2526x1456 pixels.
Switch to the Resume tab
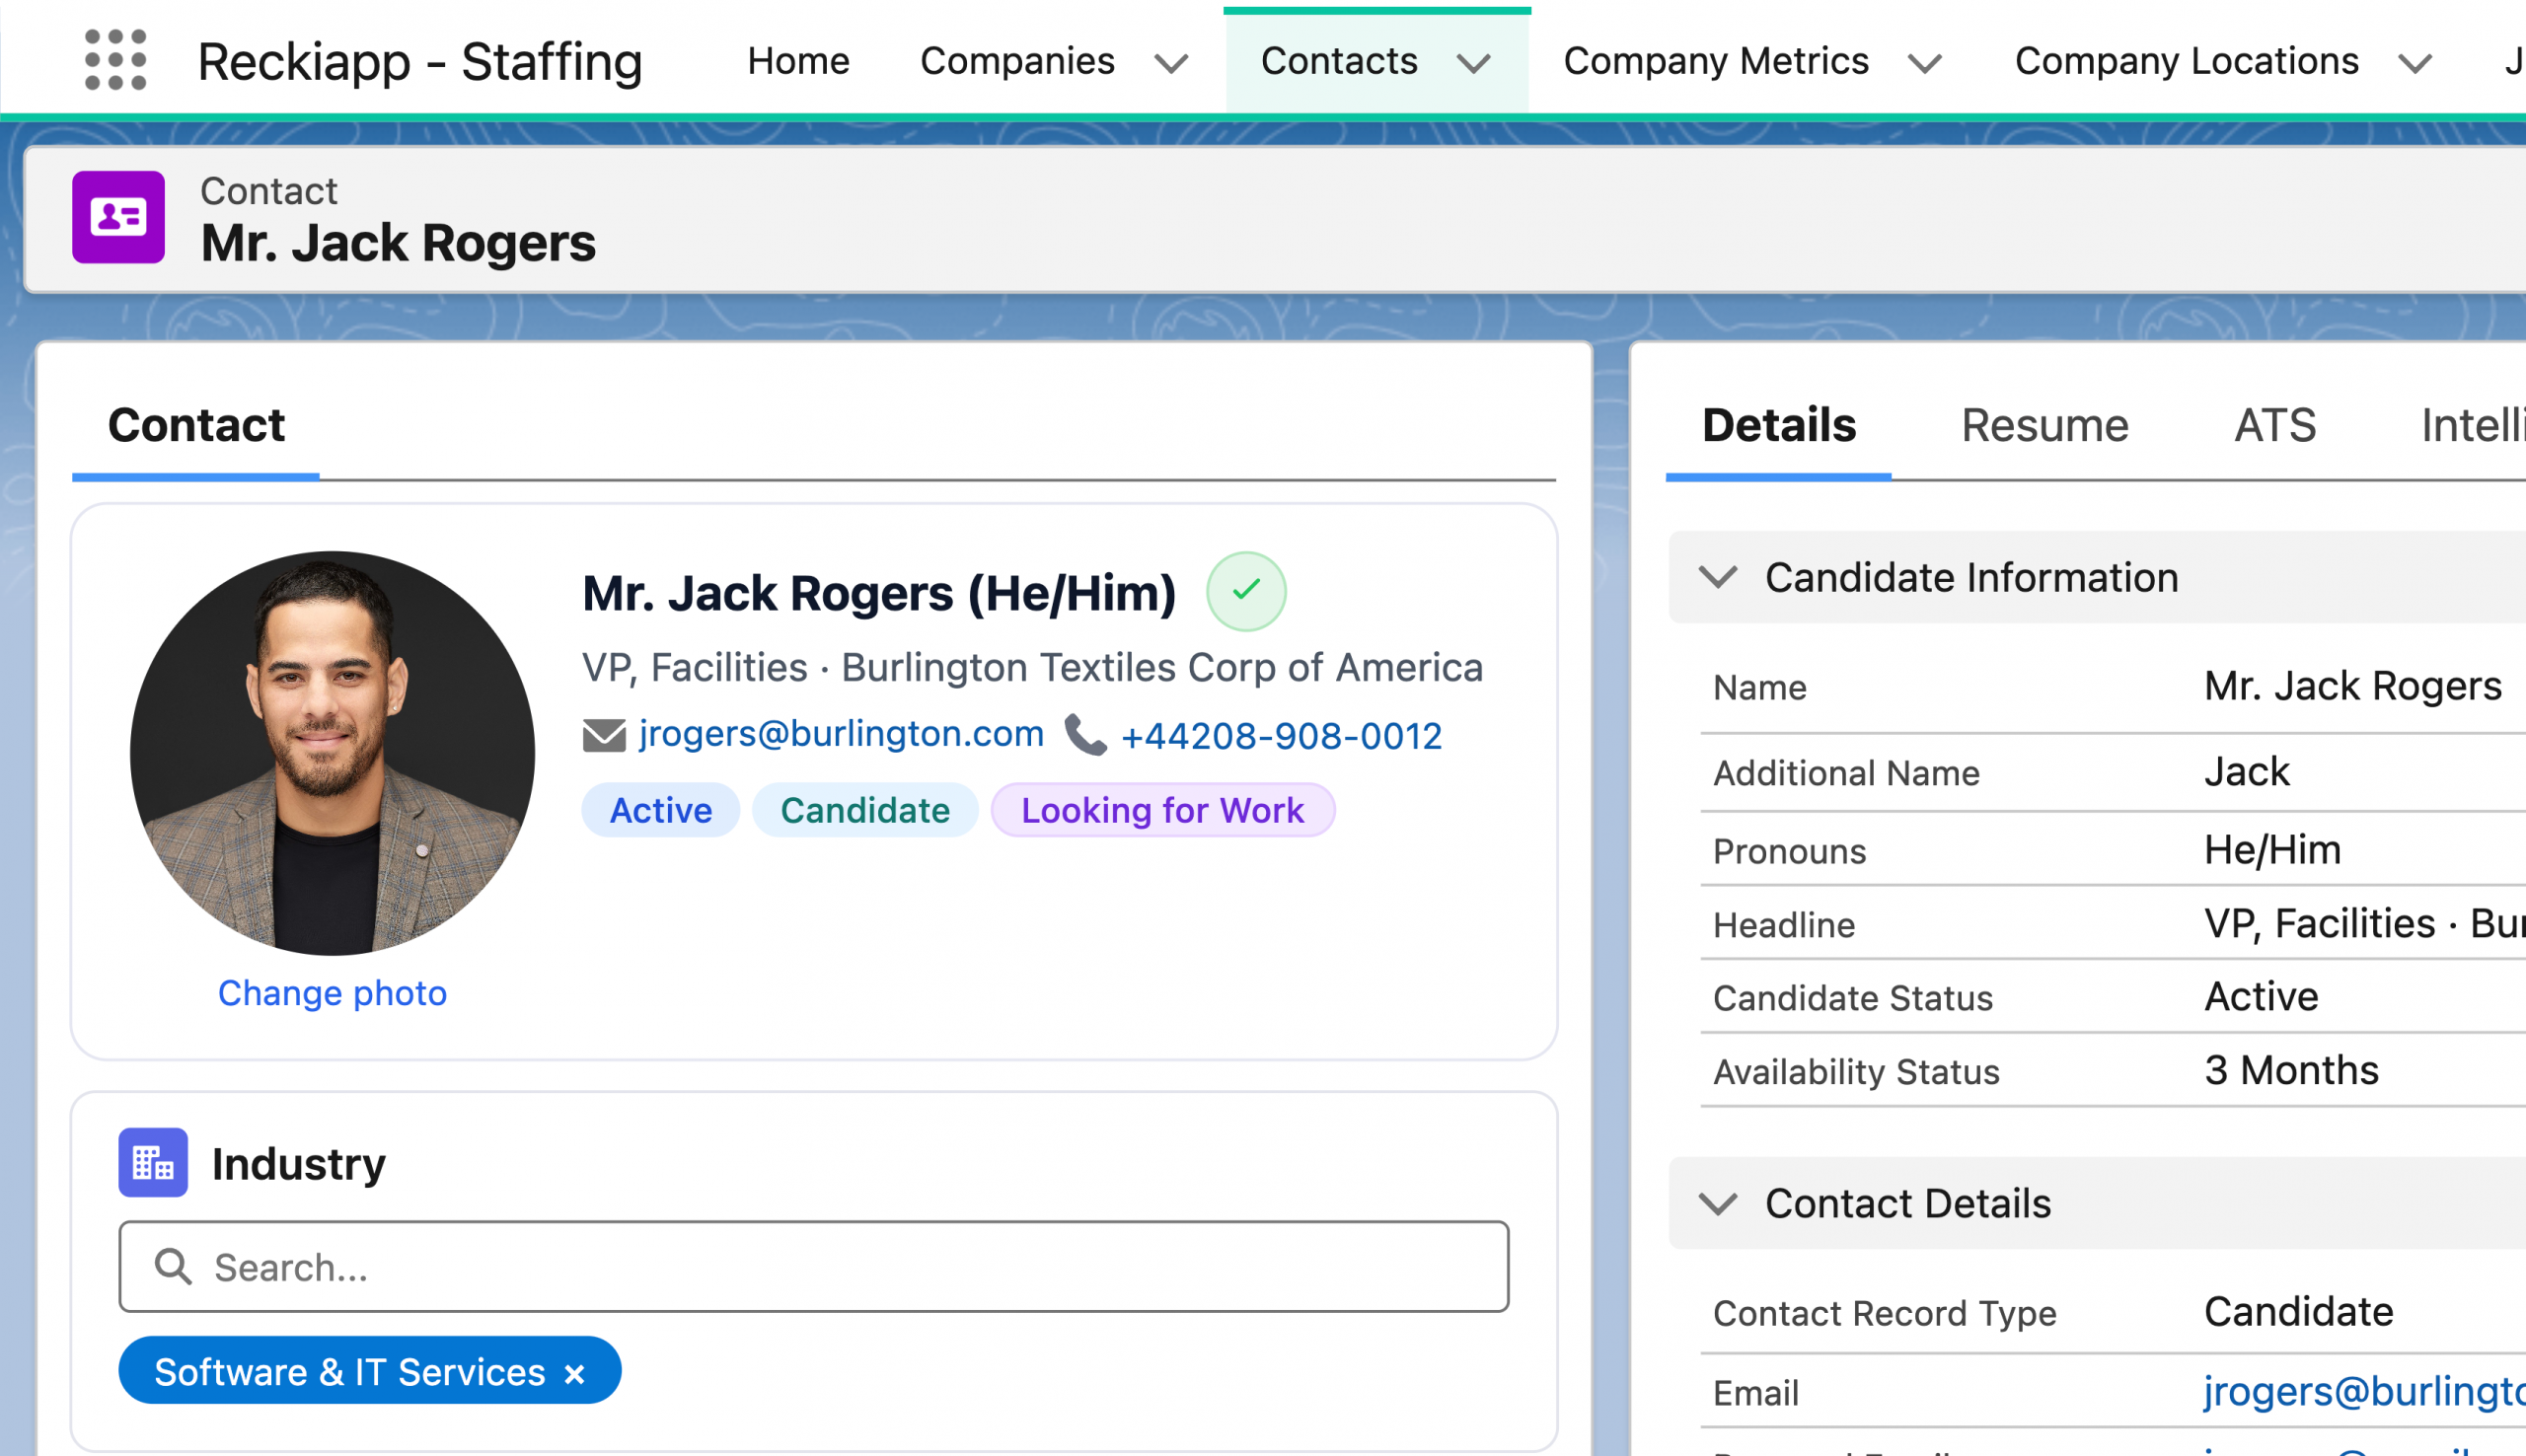pyautogui.click(x=2044, y=425)
